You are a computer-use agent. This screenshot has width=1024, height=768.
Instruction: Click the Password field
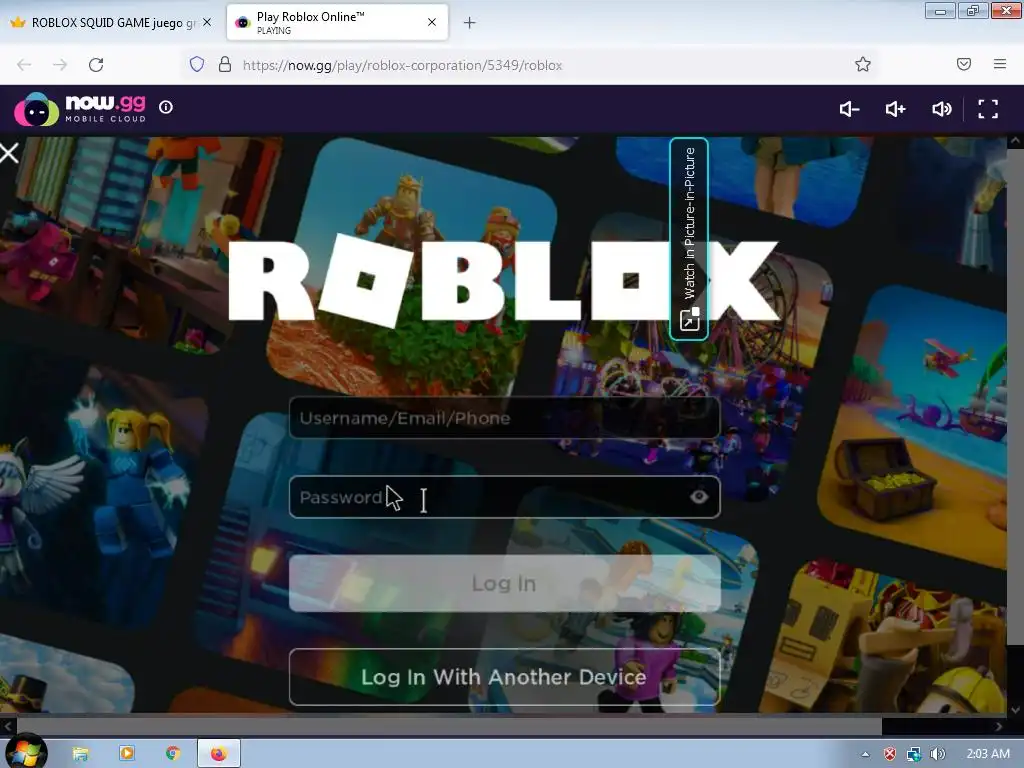click(x=504, y=497)
